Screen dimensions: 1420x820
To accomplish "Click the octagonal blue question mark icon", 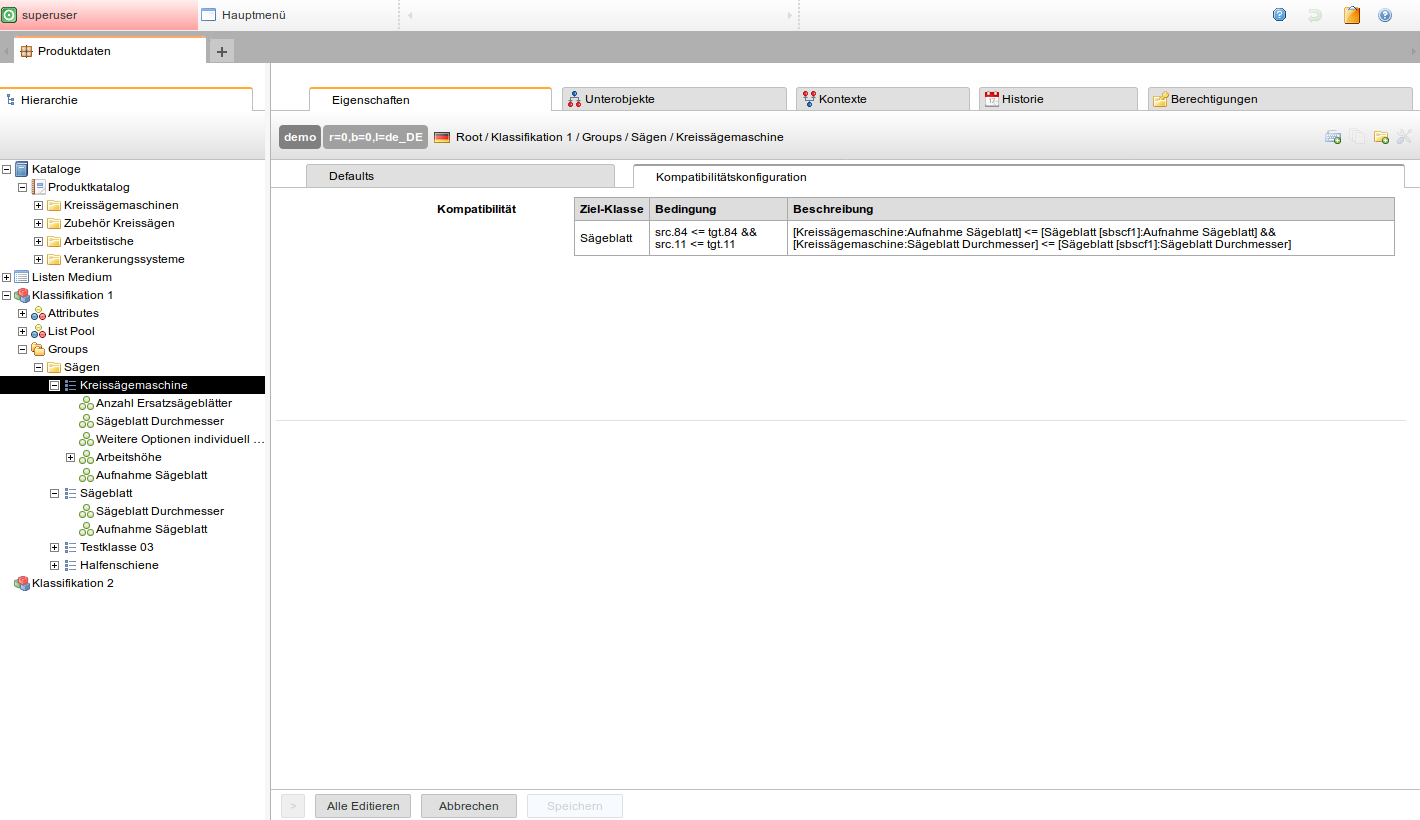I will point(1279,15).
